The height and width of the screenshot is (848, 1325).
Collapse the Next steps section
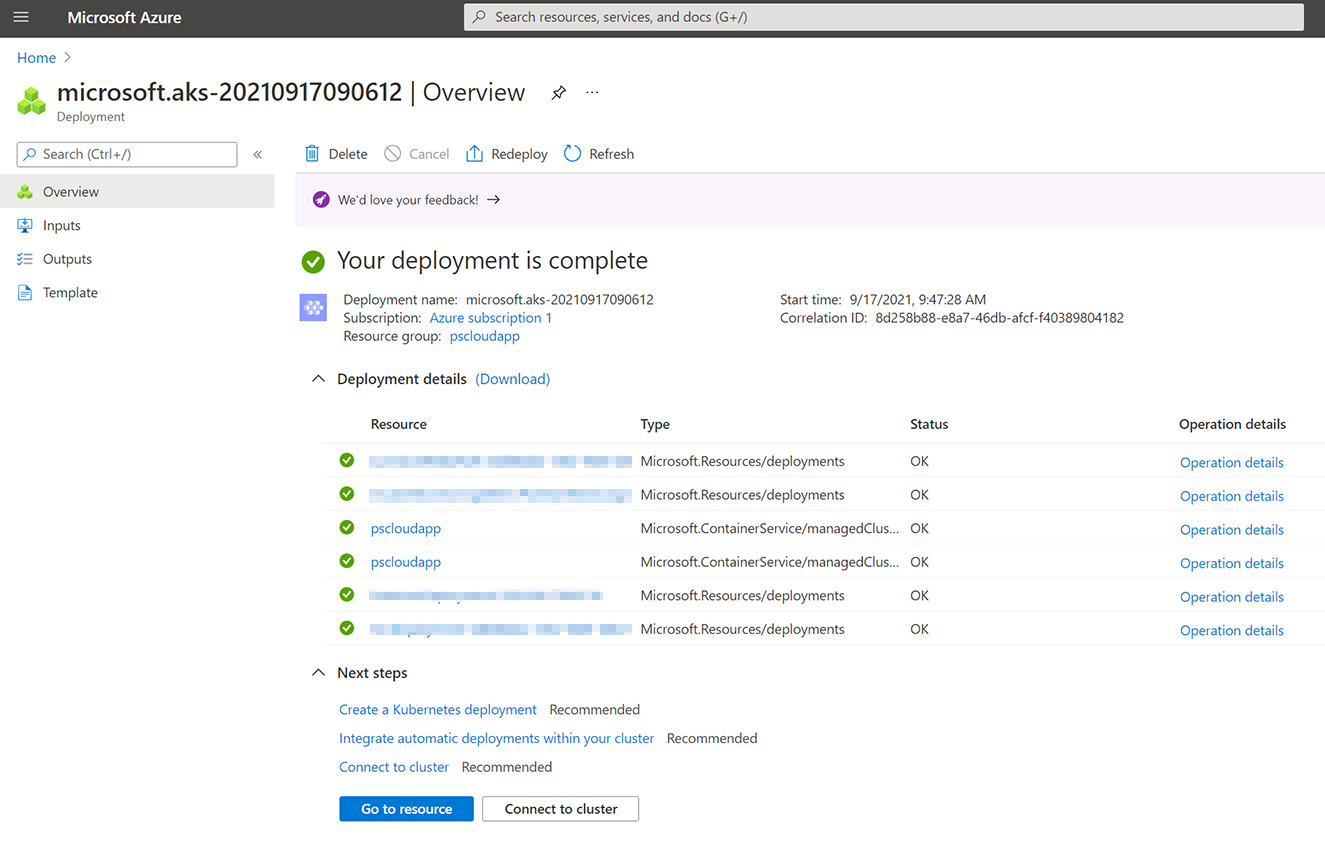pyautogui.click(x=318, y=673)
